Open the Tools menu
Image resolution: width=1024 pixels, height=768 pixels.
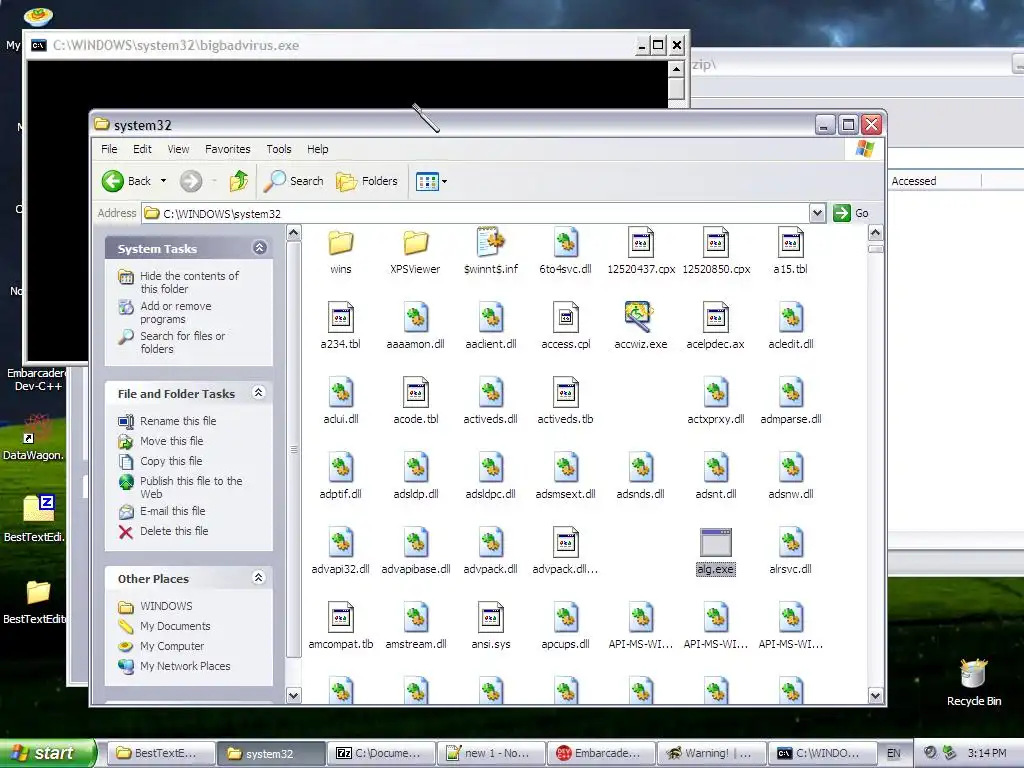click(x=279, y=149)
